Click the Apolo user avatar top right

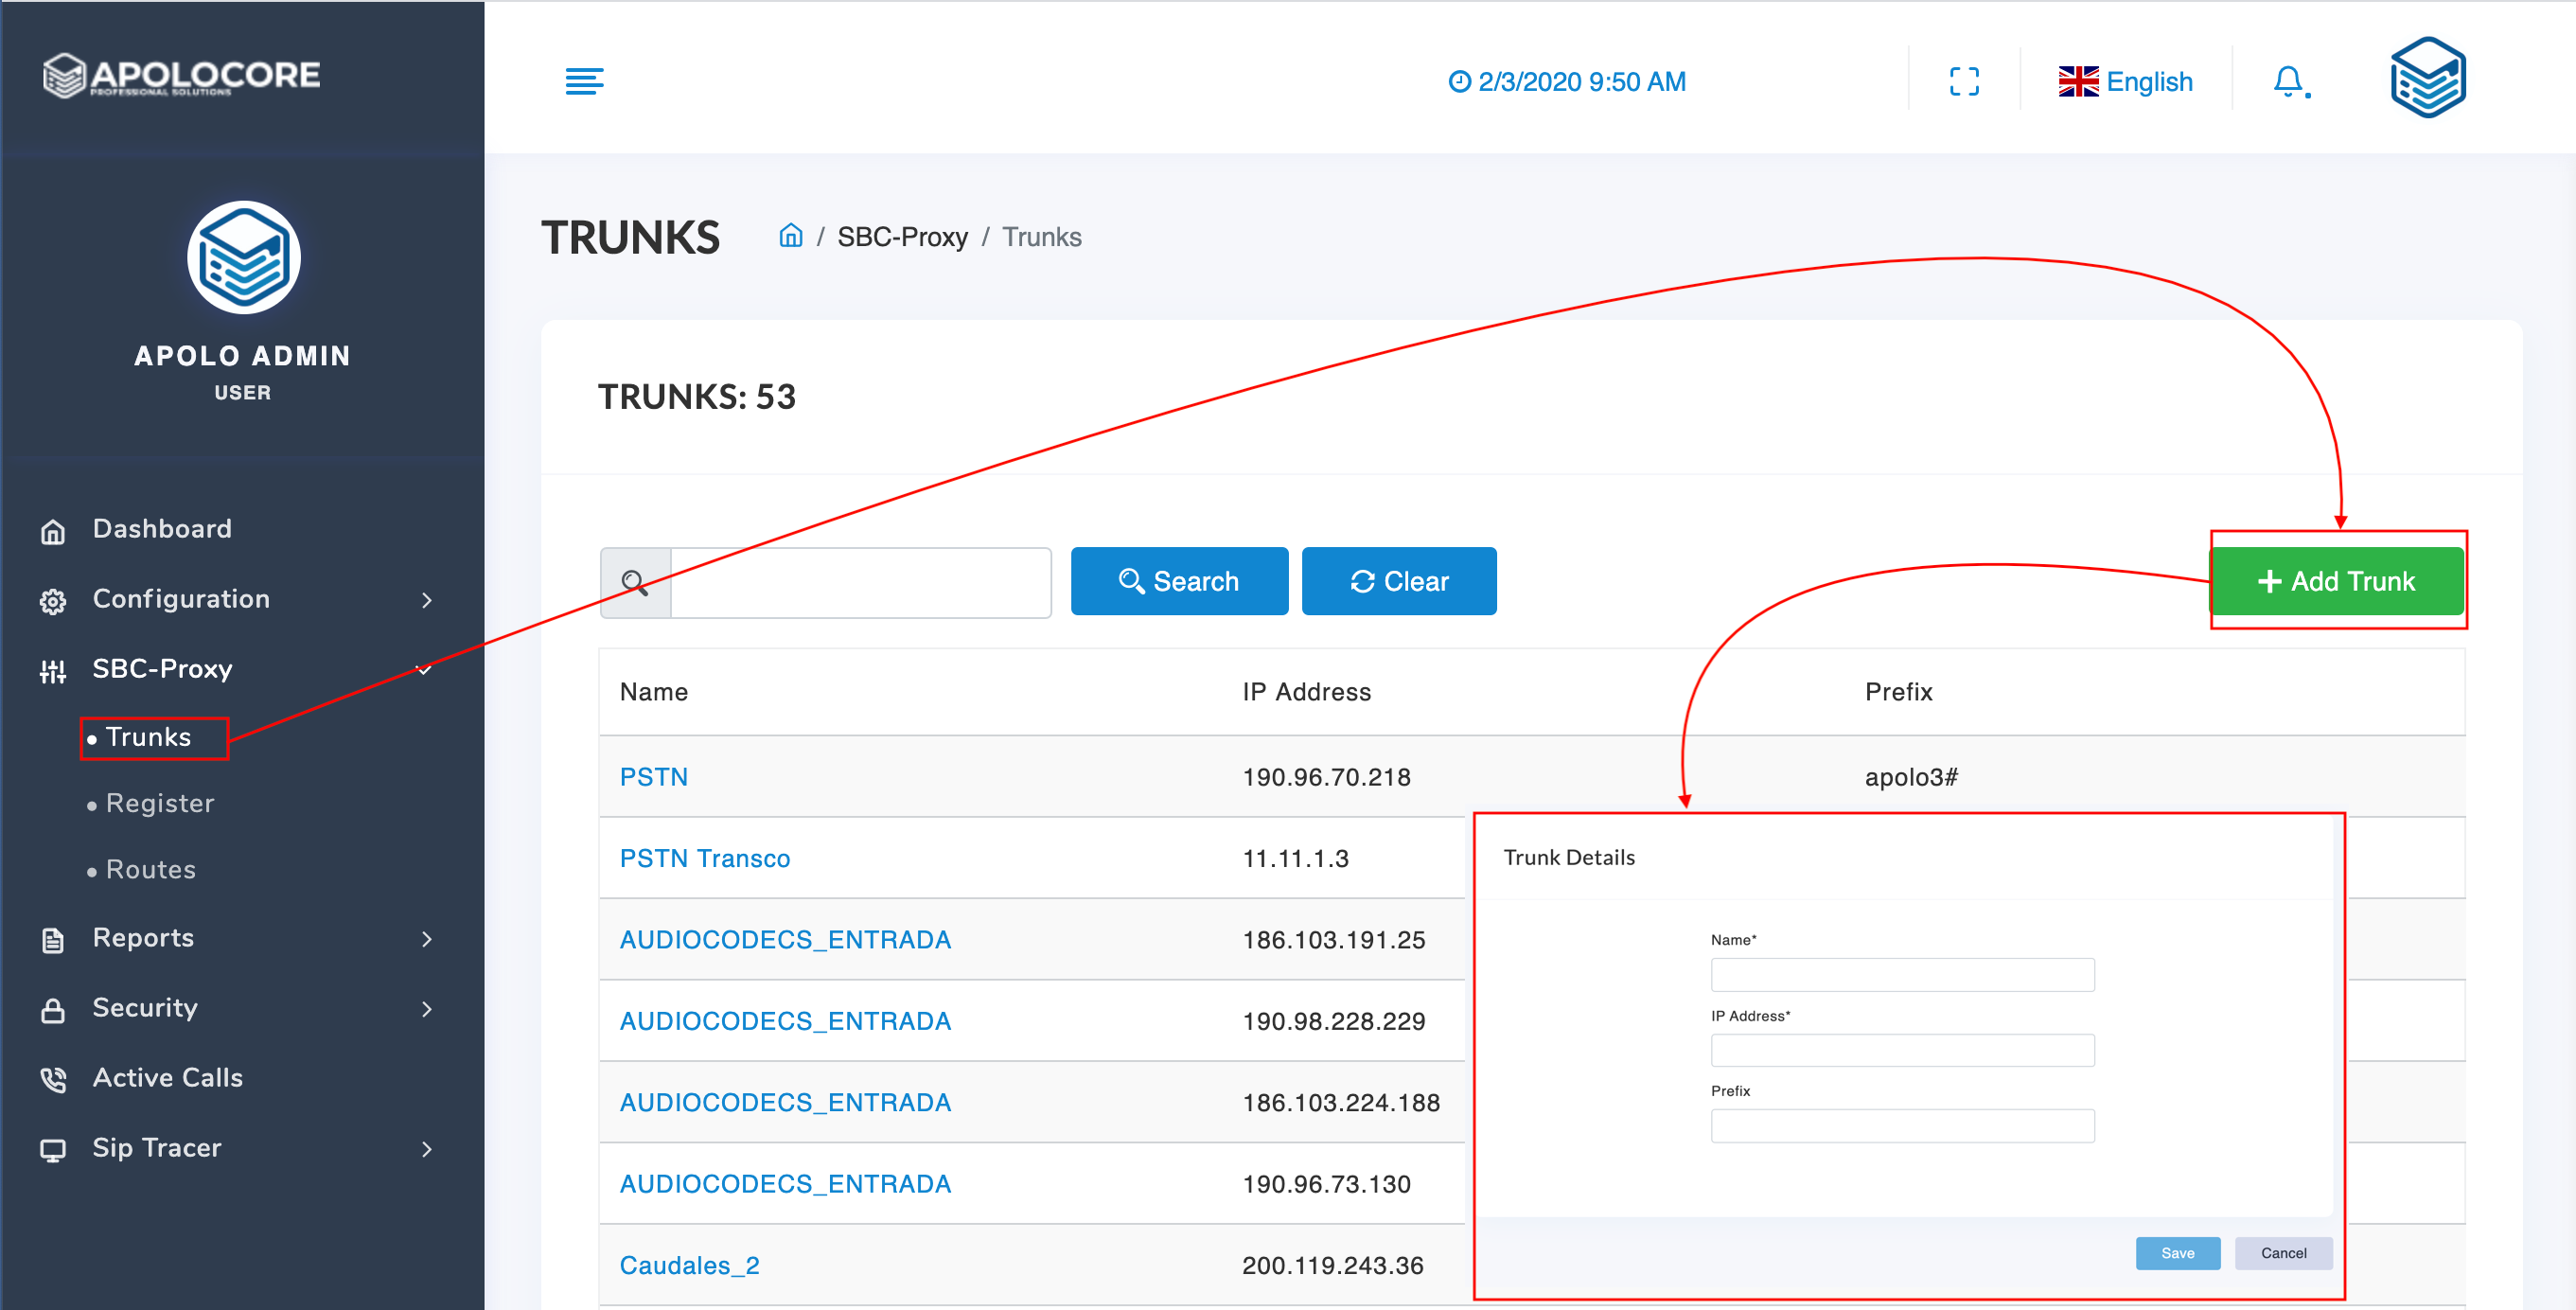tap(2427, 78)
